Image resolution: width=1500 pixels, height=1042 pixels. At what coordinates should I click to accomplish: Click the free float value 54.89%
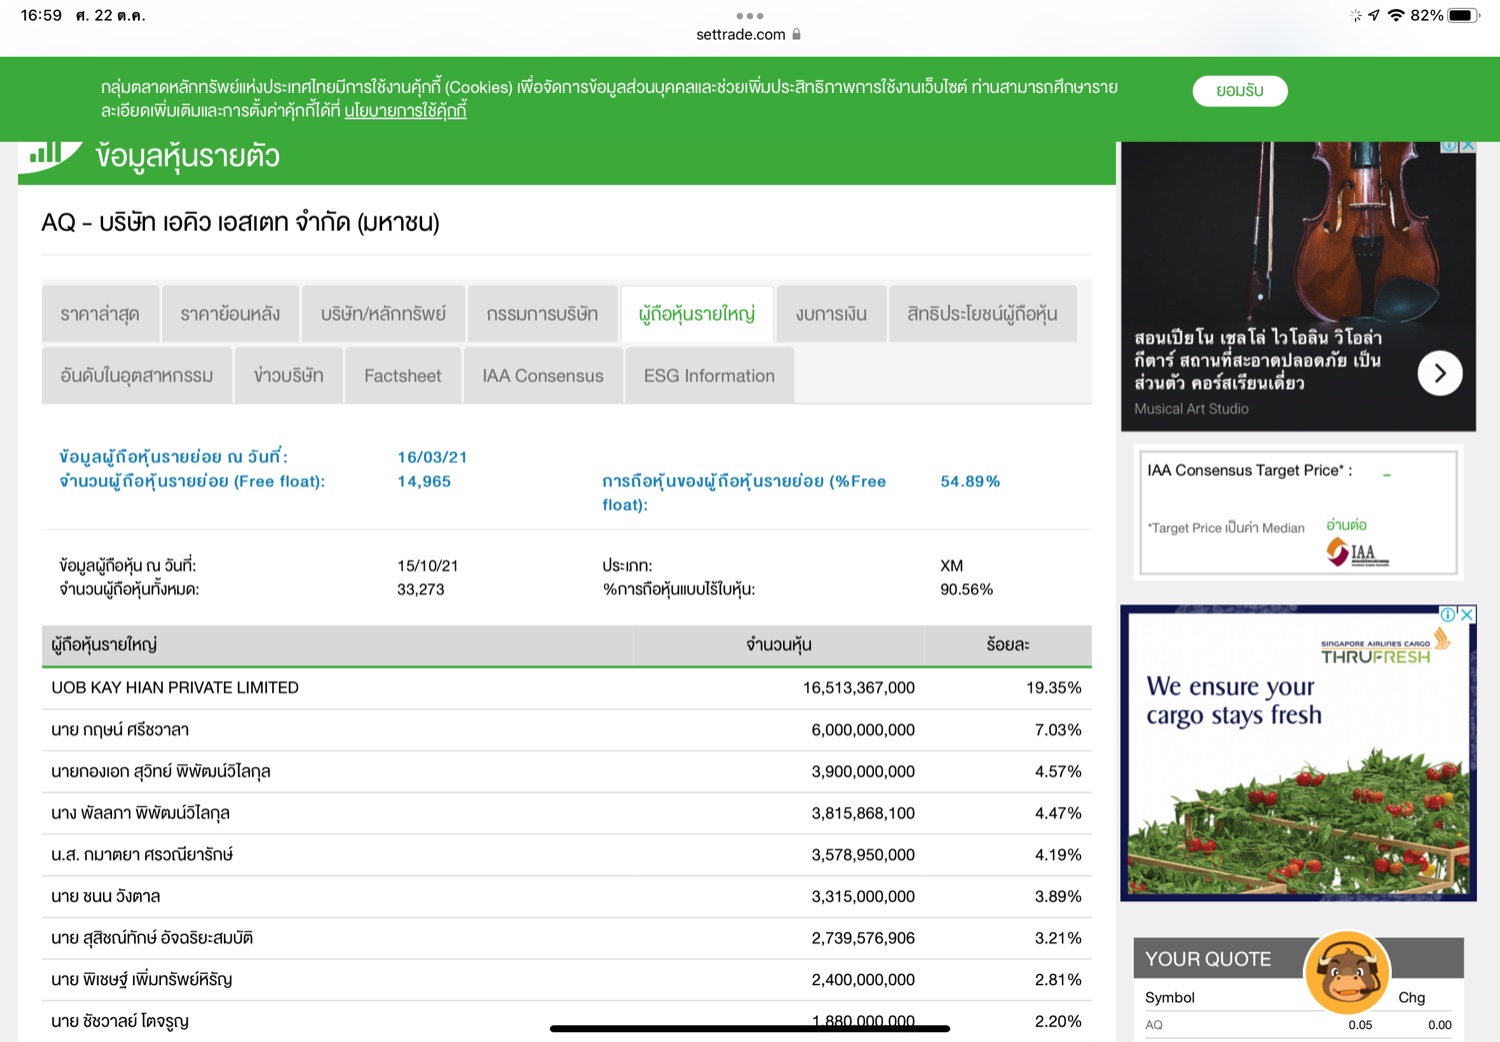[x=969, y=481]
